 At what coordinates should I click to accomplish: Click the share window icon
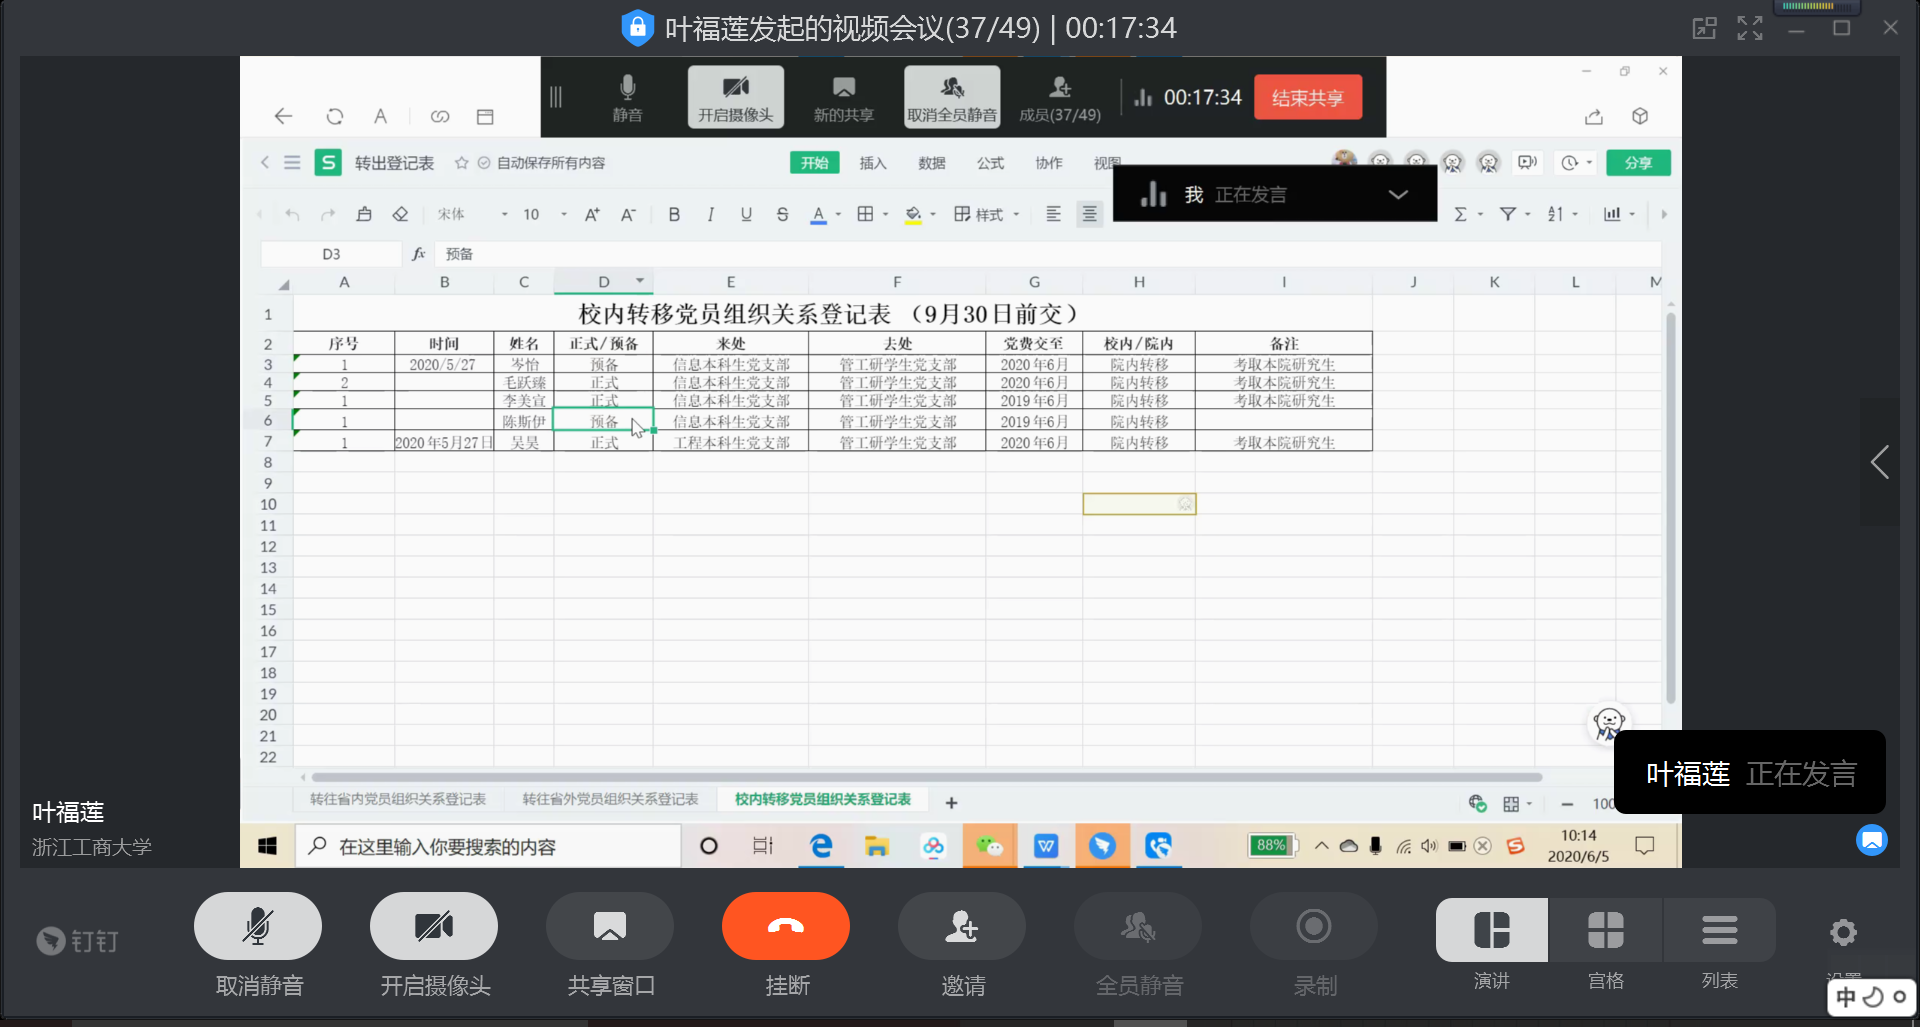[609, 926]
